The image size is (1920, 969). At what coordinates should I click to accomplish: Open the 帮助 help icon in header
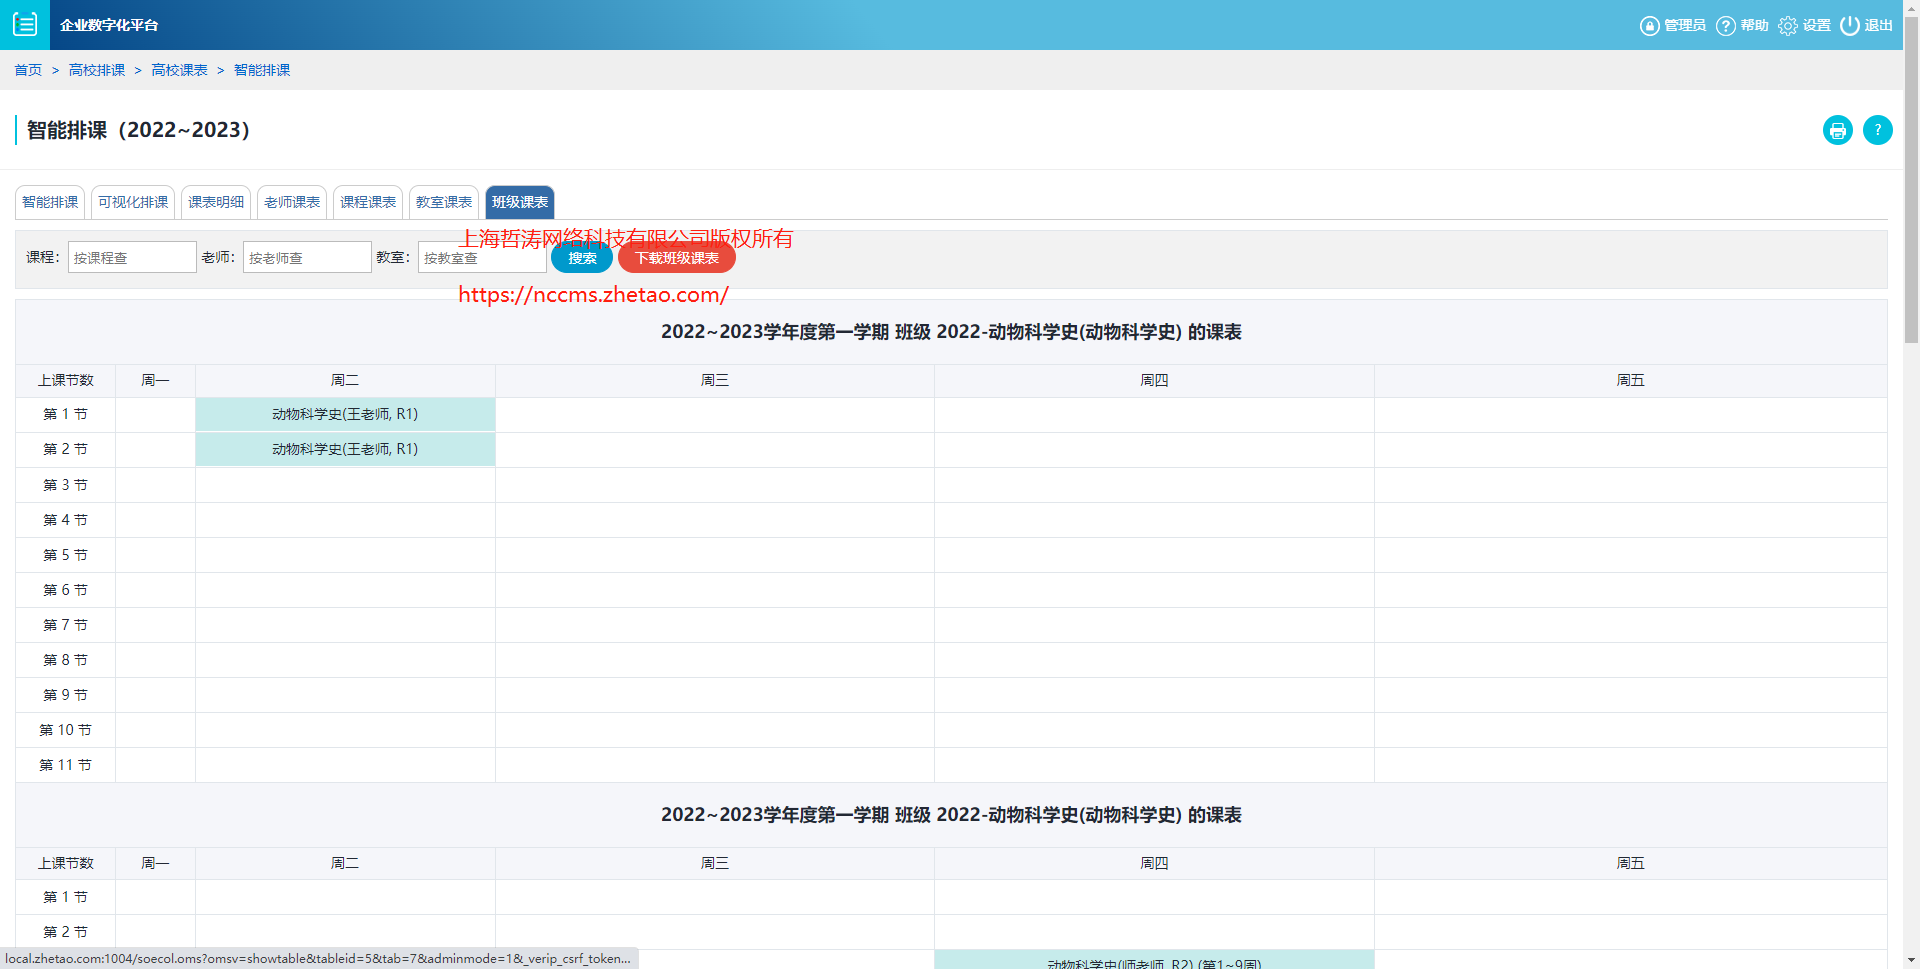pos(1725,25)
